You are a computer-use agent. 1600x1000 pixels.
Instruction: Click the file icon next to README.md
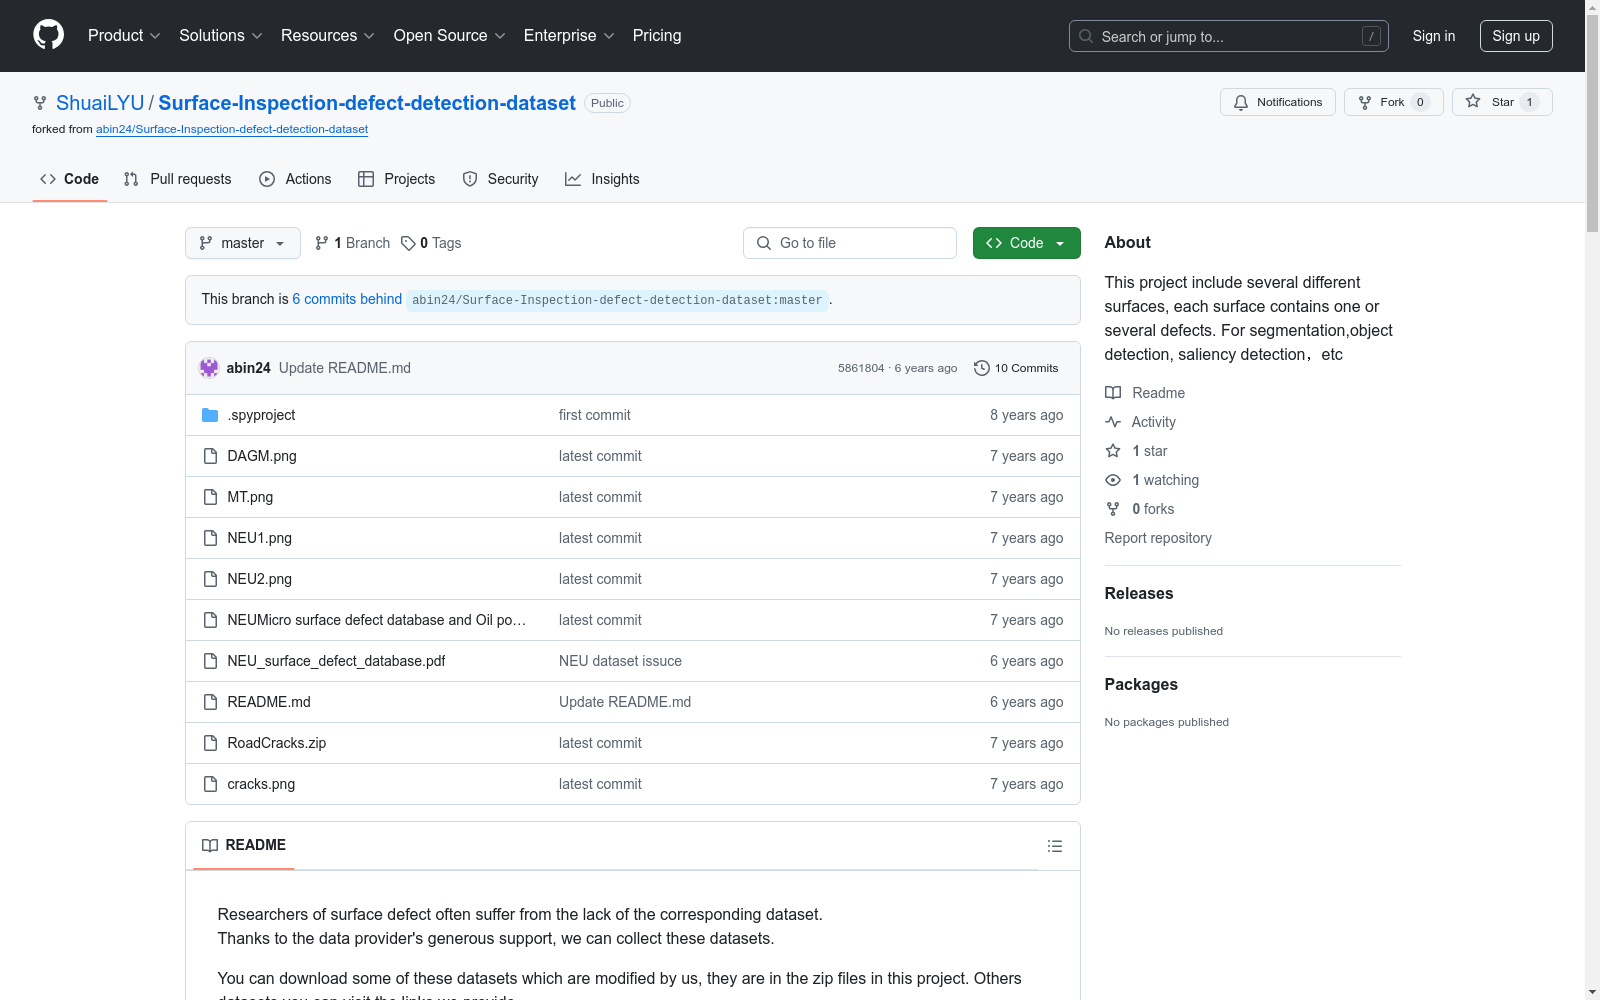210,702
